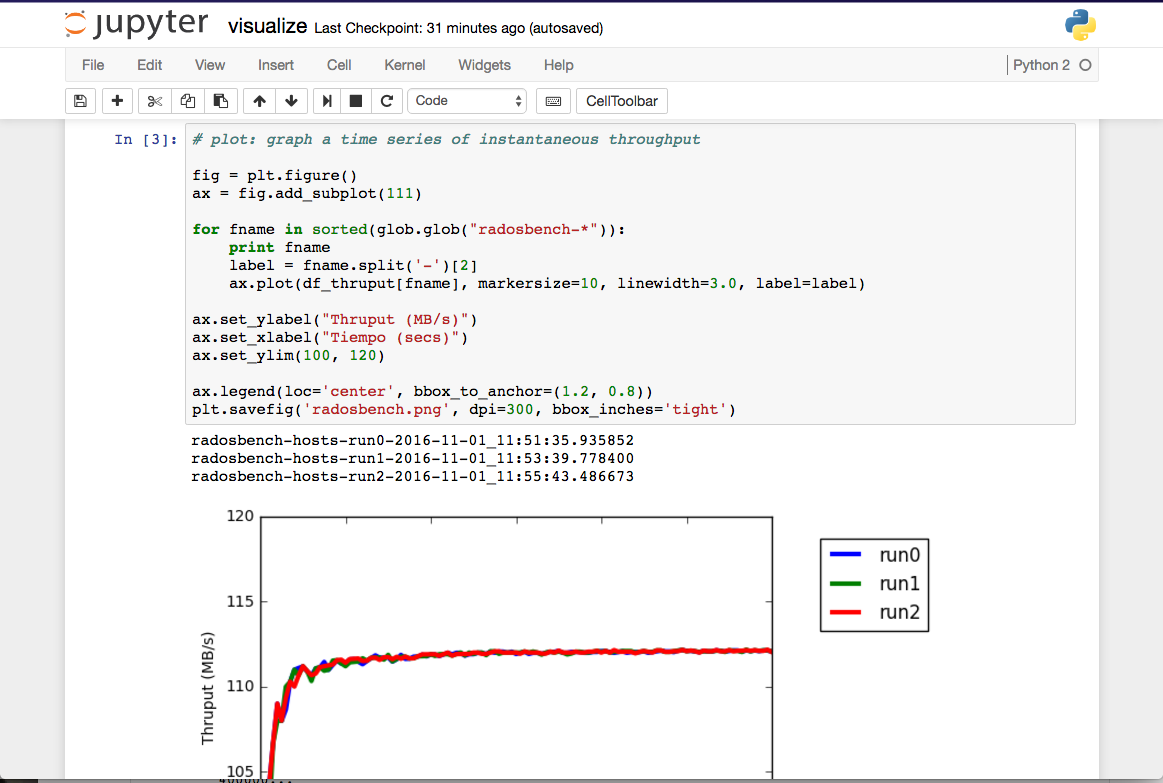Viewport: 1163px width, 783px height.
Task: Click code line starting 'for fname in sorted'
Action: pos(409,229)
